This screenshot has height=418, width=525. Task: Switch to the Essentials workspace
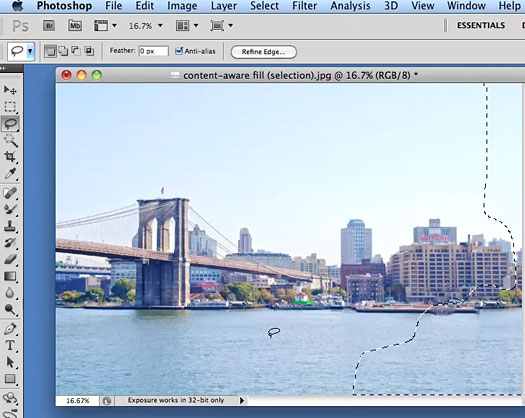coord(481,25)
